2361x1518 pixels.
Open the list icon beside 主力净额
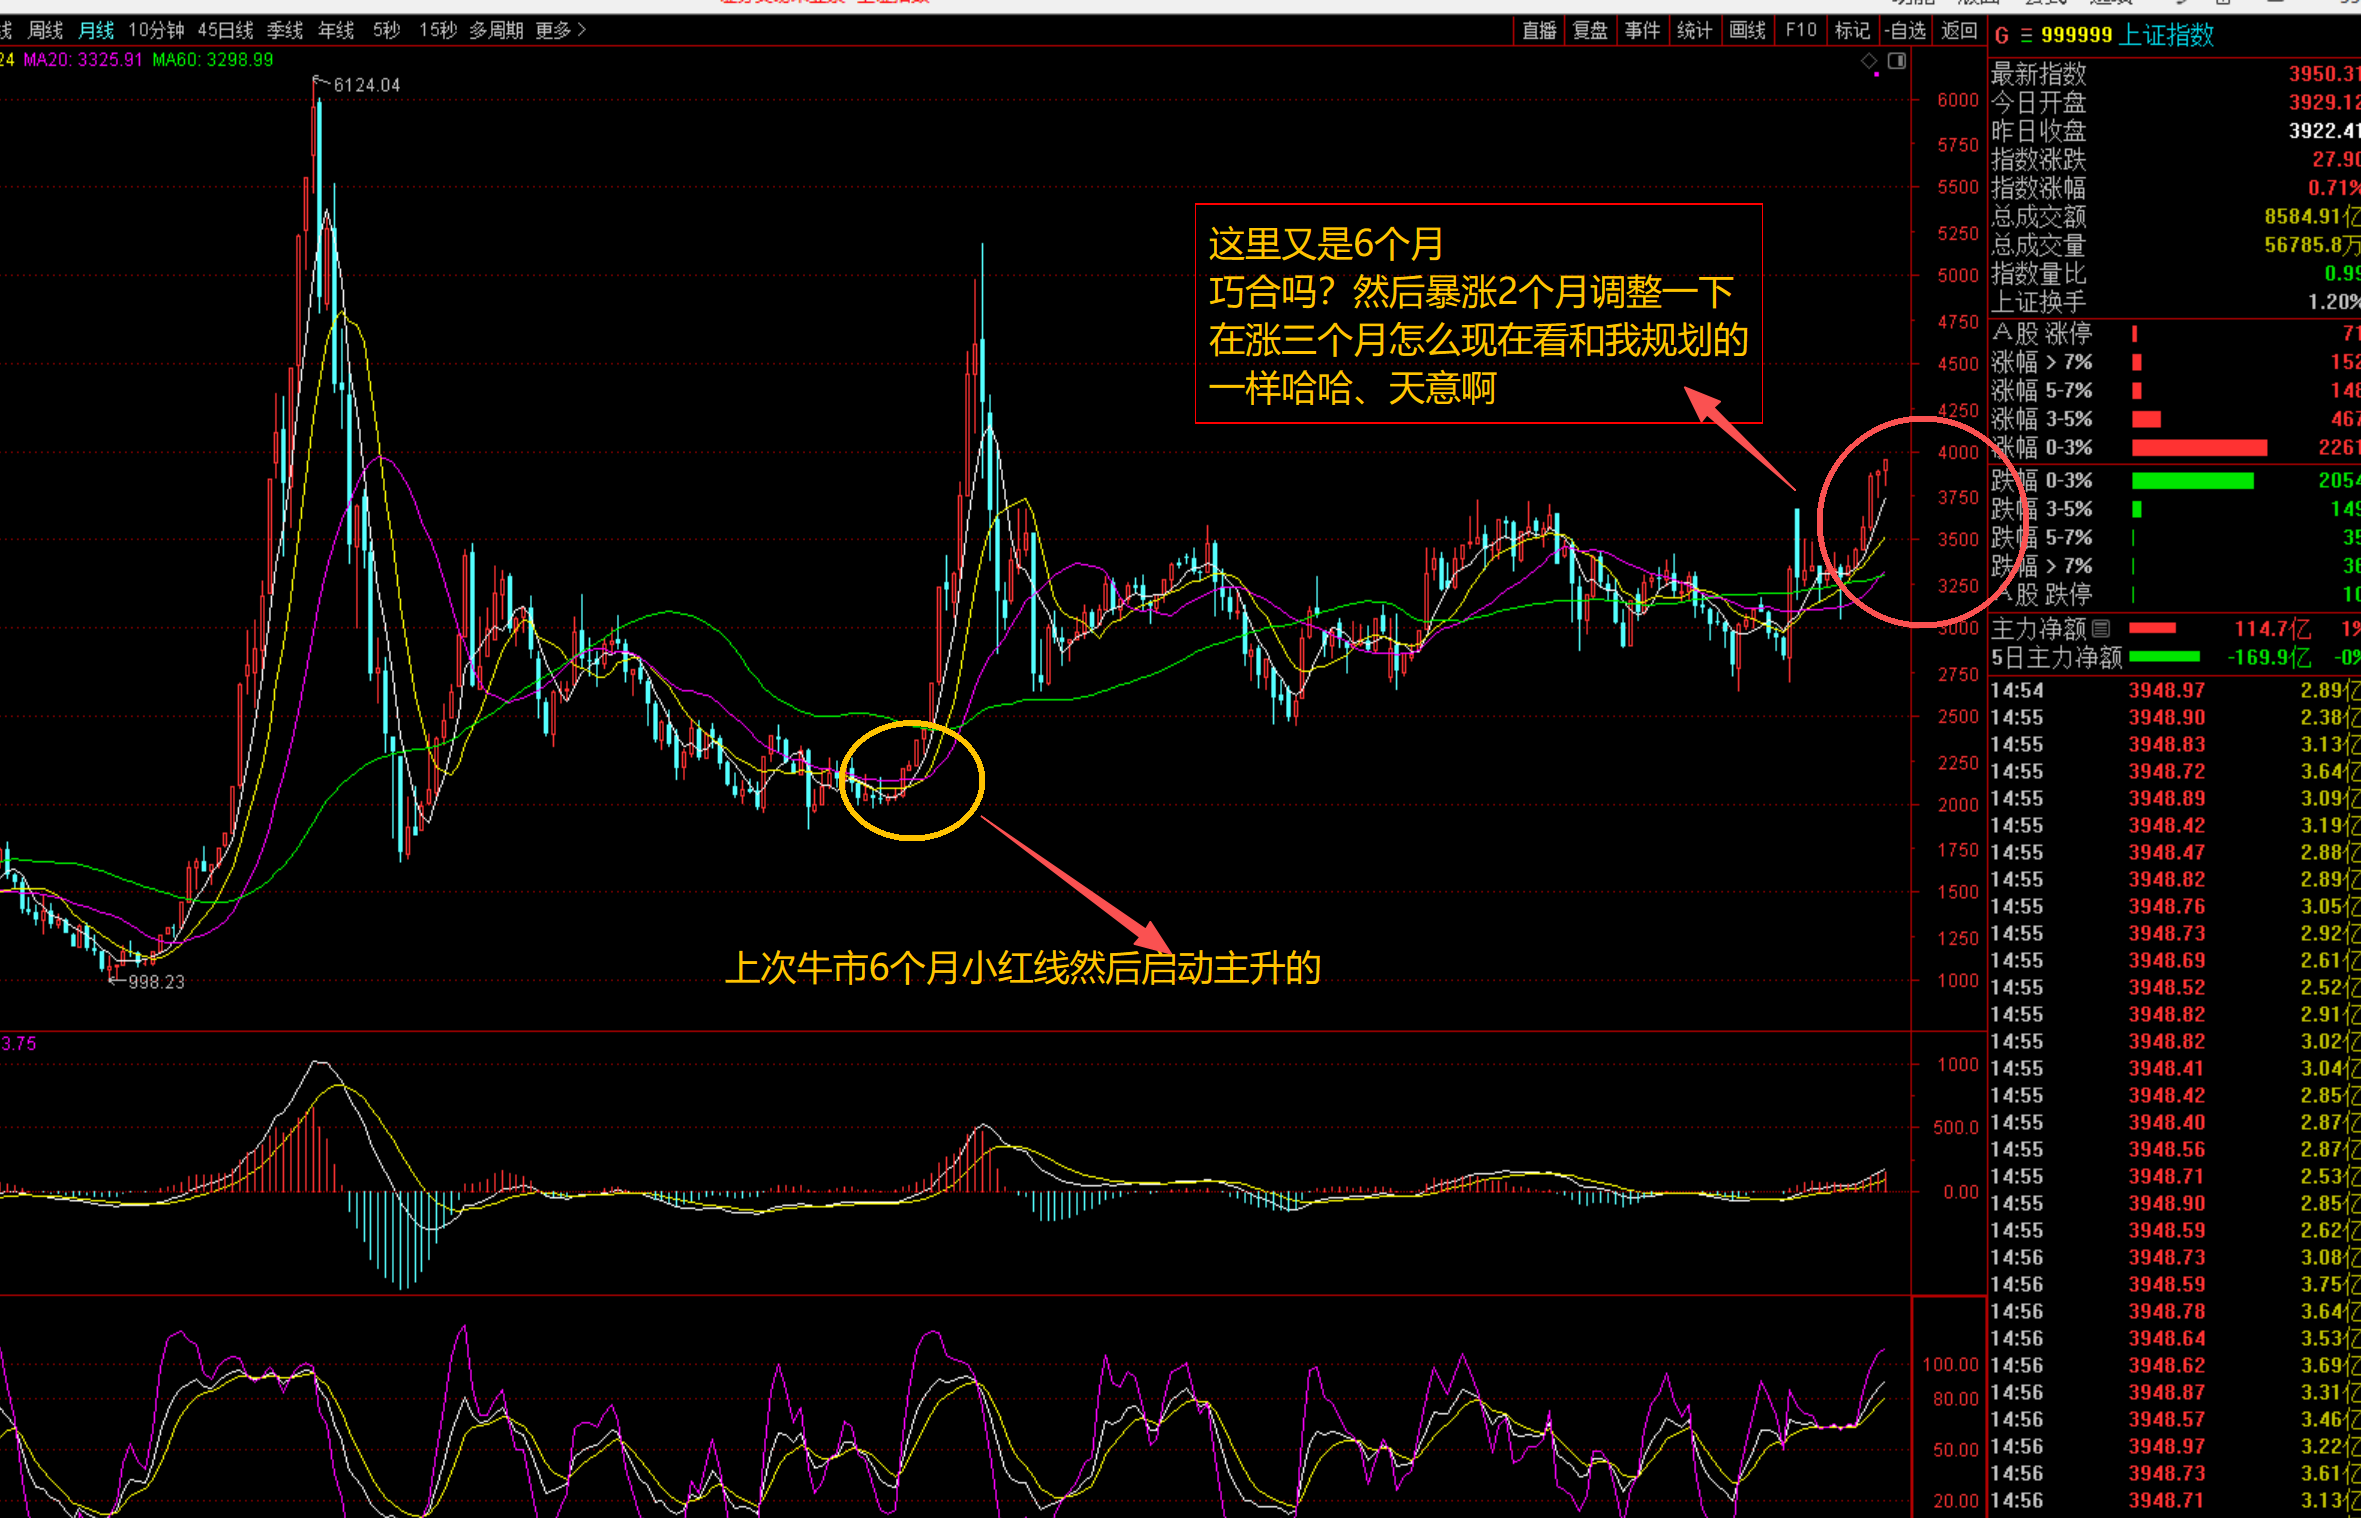click(2101, 629)
